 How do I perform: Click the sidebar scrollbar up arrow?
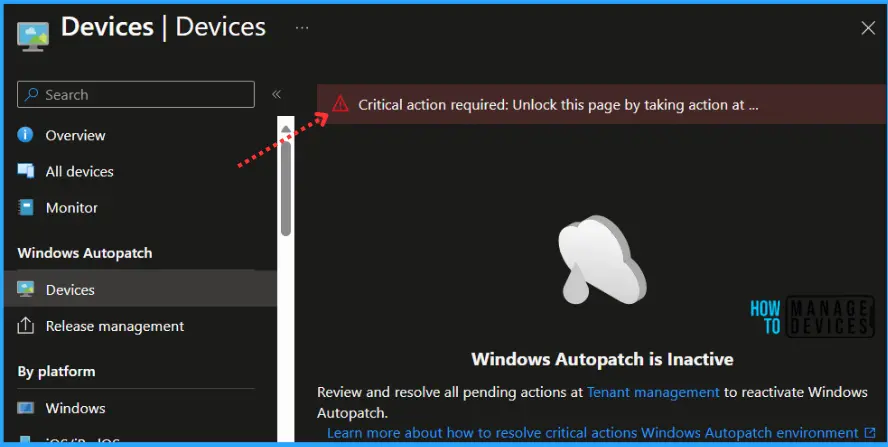[285, 129]
